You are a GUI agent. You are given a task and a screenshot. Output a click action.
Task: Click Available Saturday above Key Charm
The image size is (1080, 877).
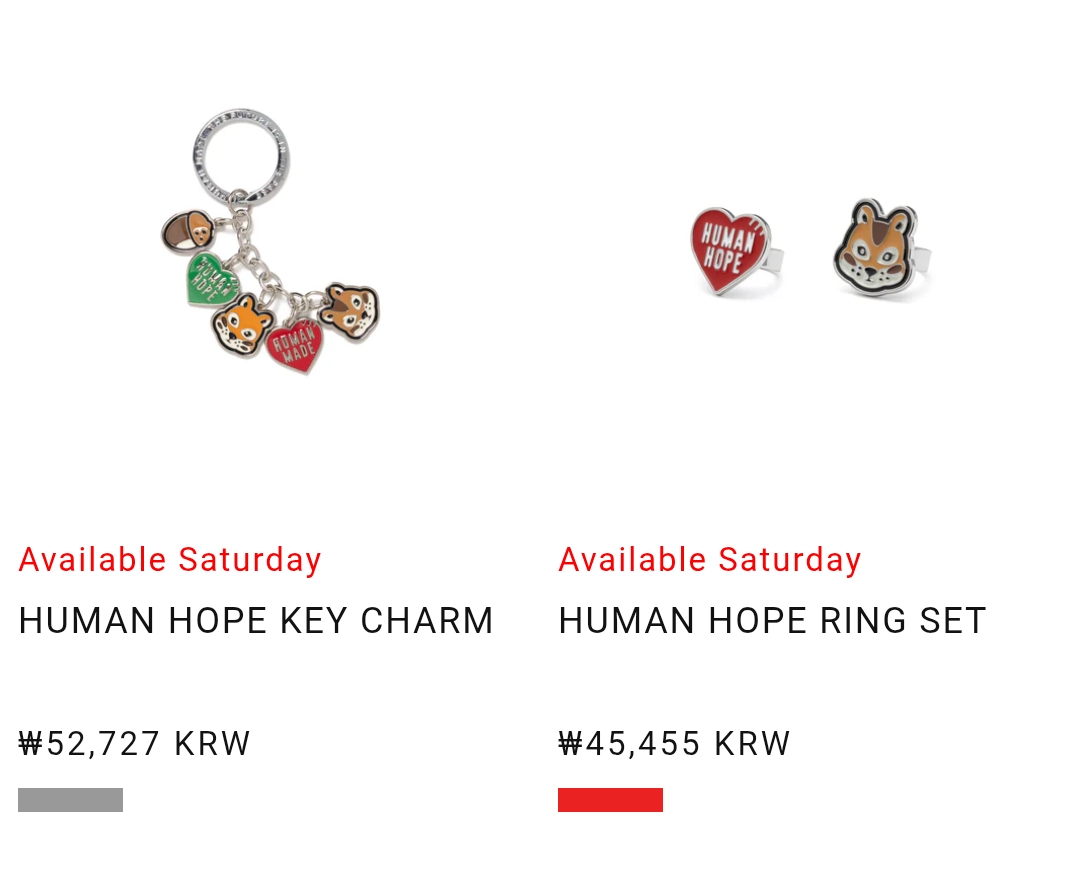(x=170, y=560)
